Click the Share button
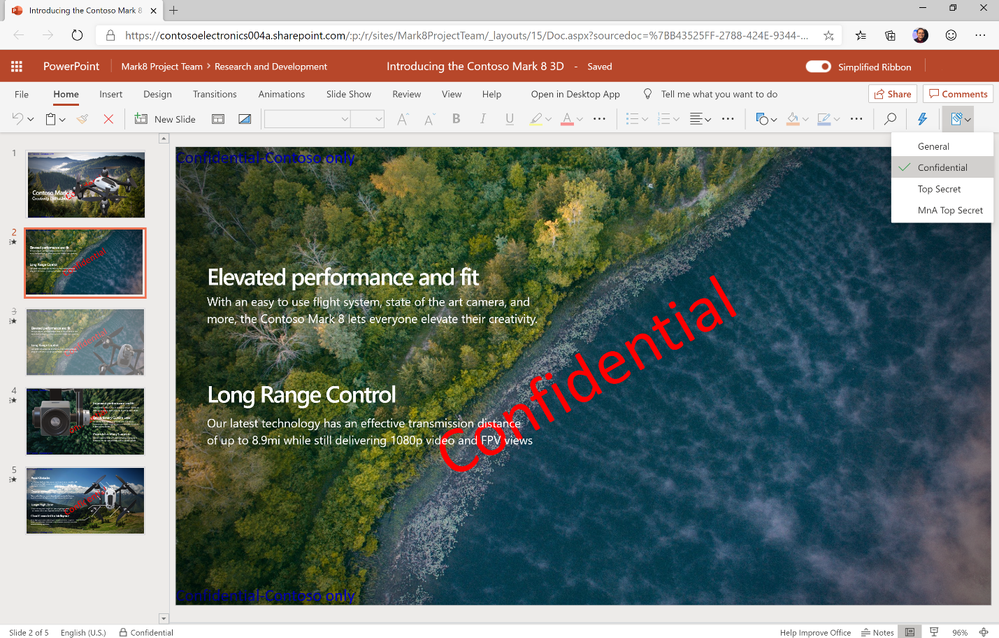 [892, 94]
